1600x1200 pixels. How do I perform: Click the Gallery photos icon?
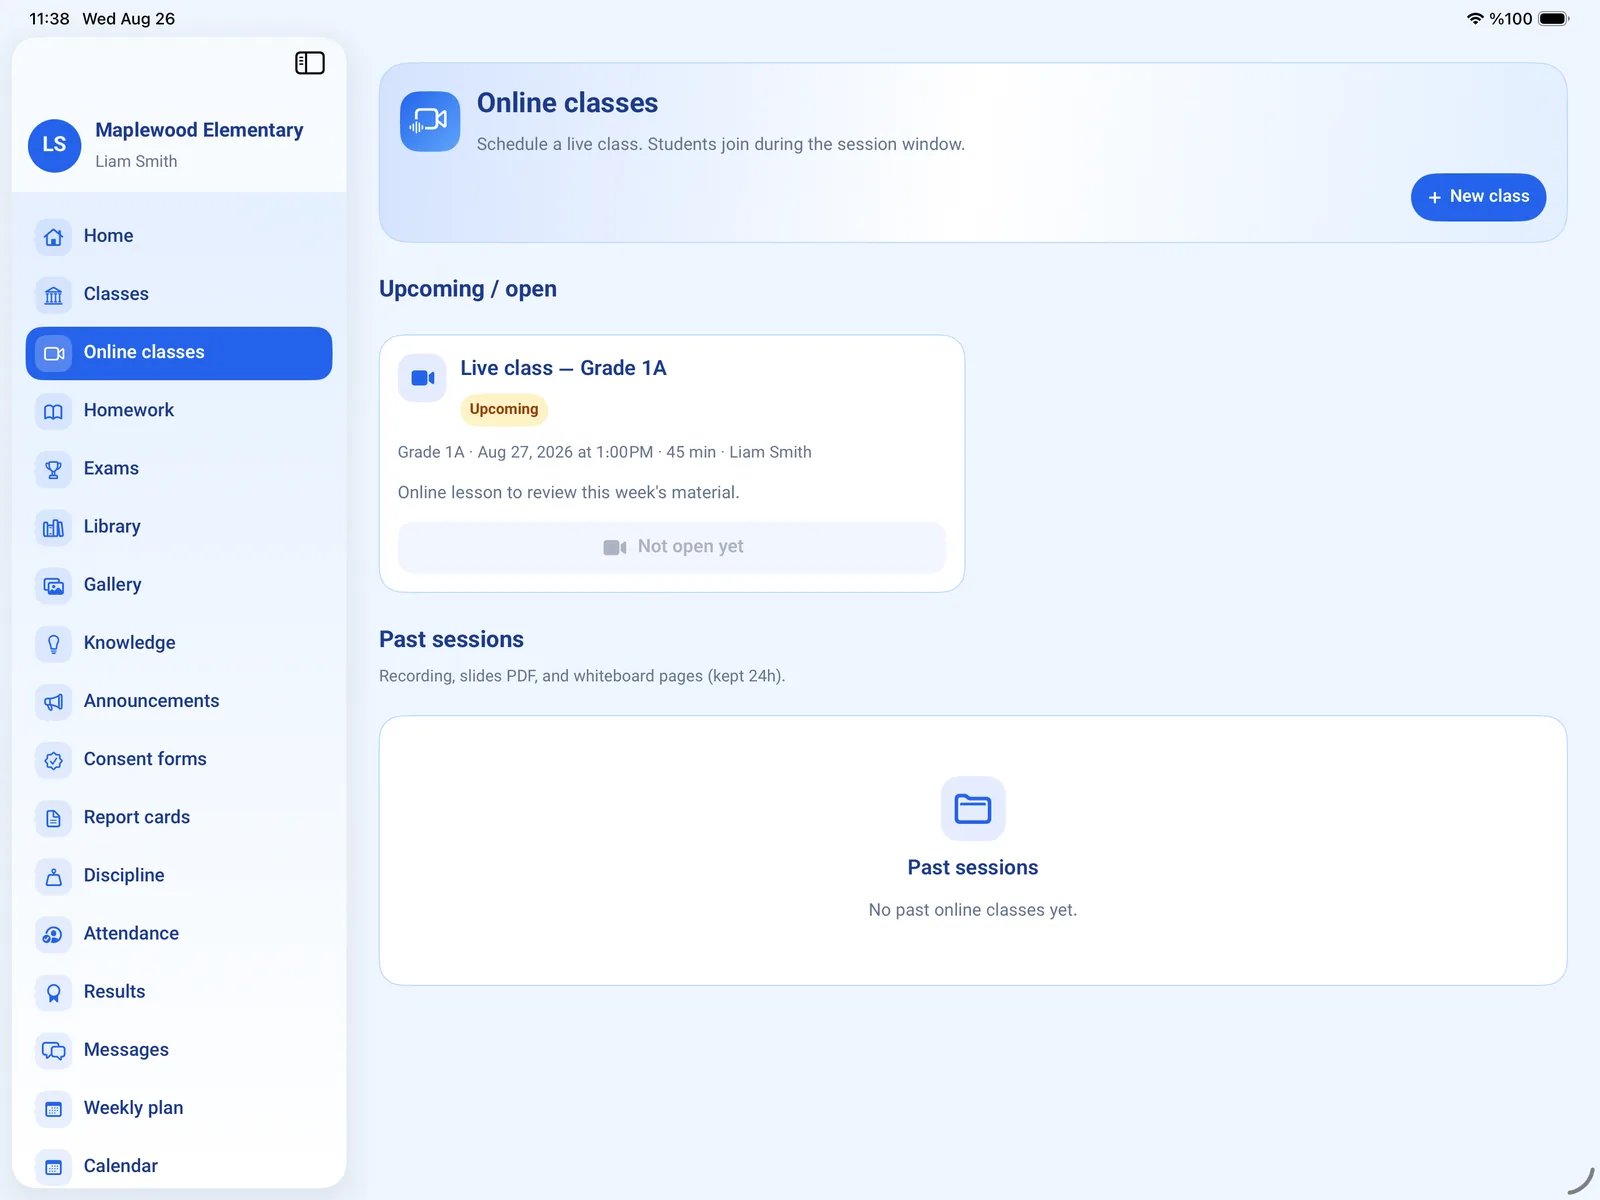pyautogui.click(x=54, y=585)
